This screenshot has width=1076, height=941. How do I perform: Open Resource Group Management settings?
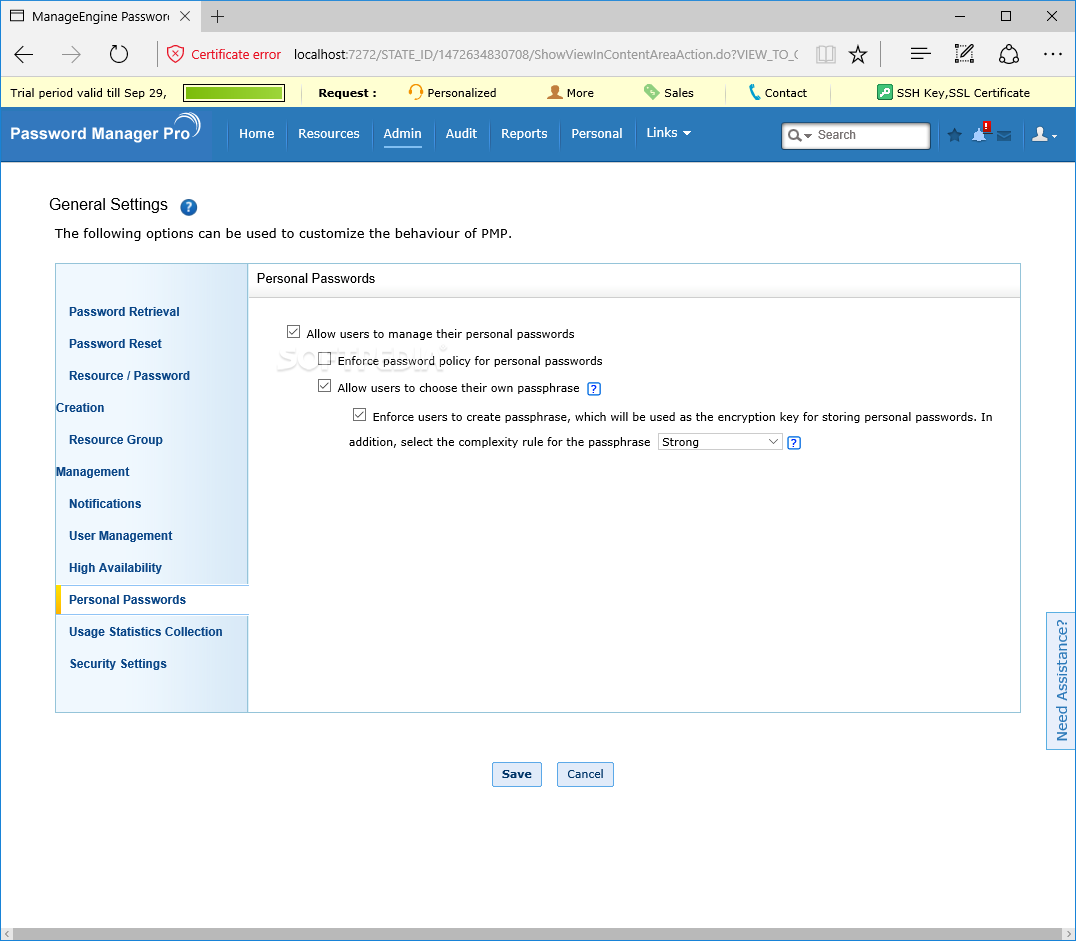click(110, 456)
